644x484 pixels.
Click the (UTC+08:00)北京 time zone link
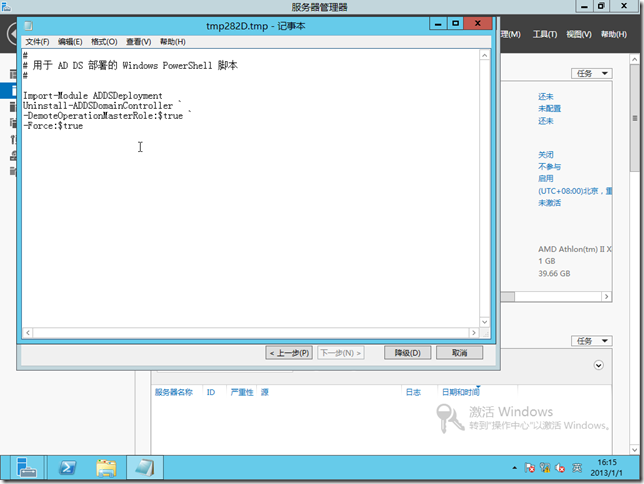(x=575, y=191)
